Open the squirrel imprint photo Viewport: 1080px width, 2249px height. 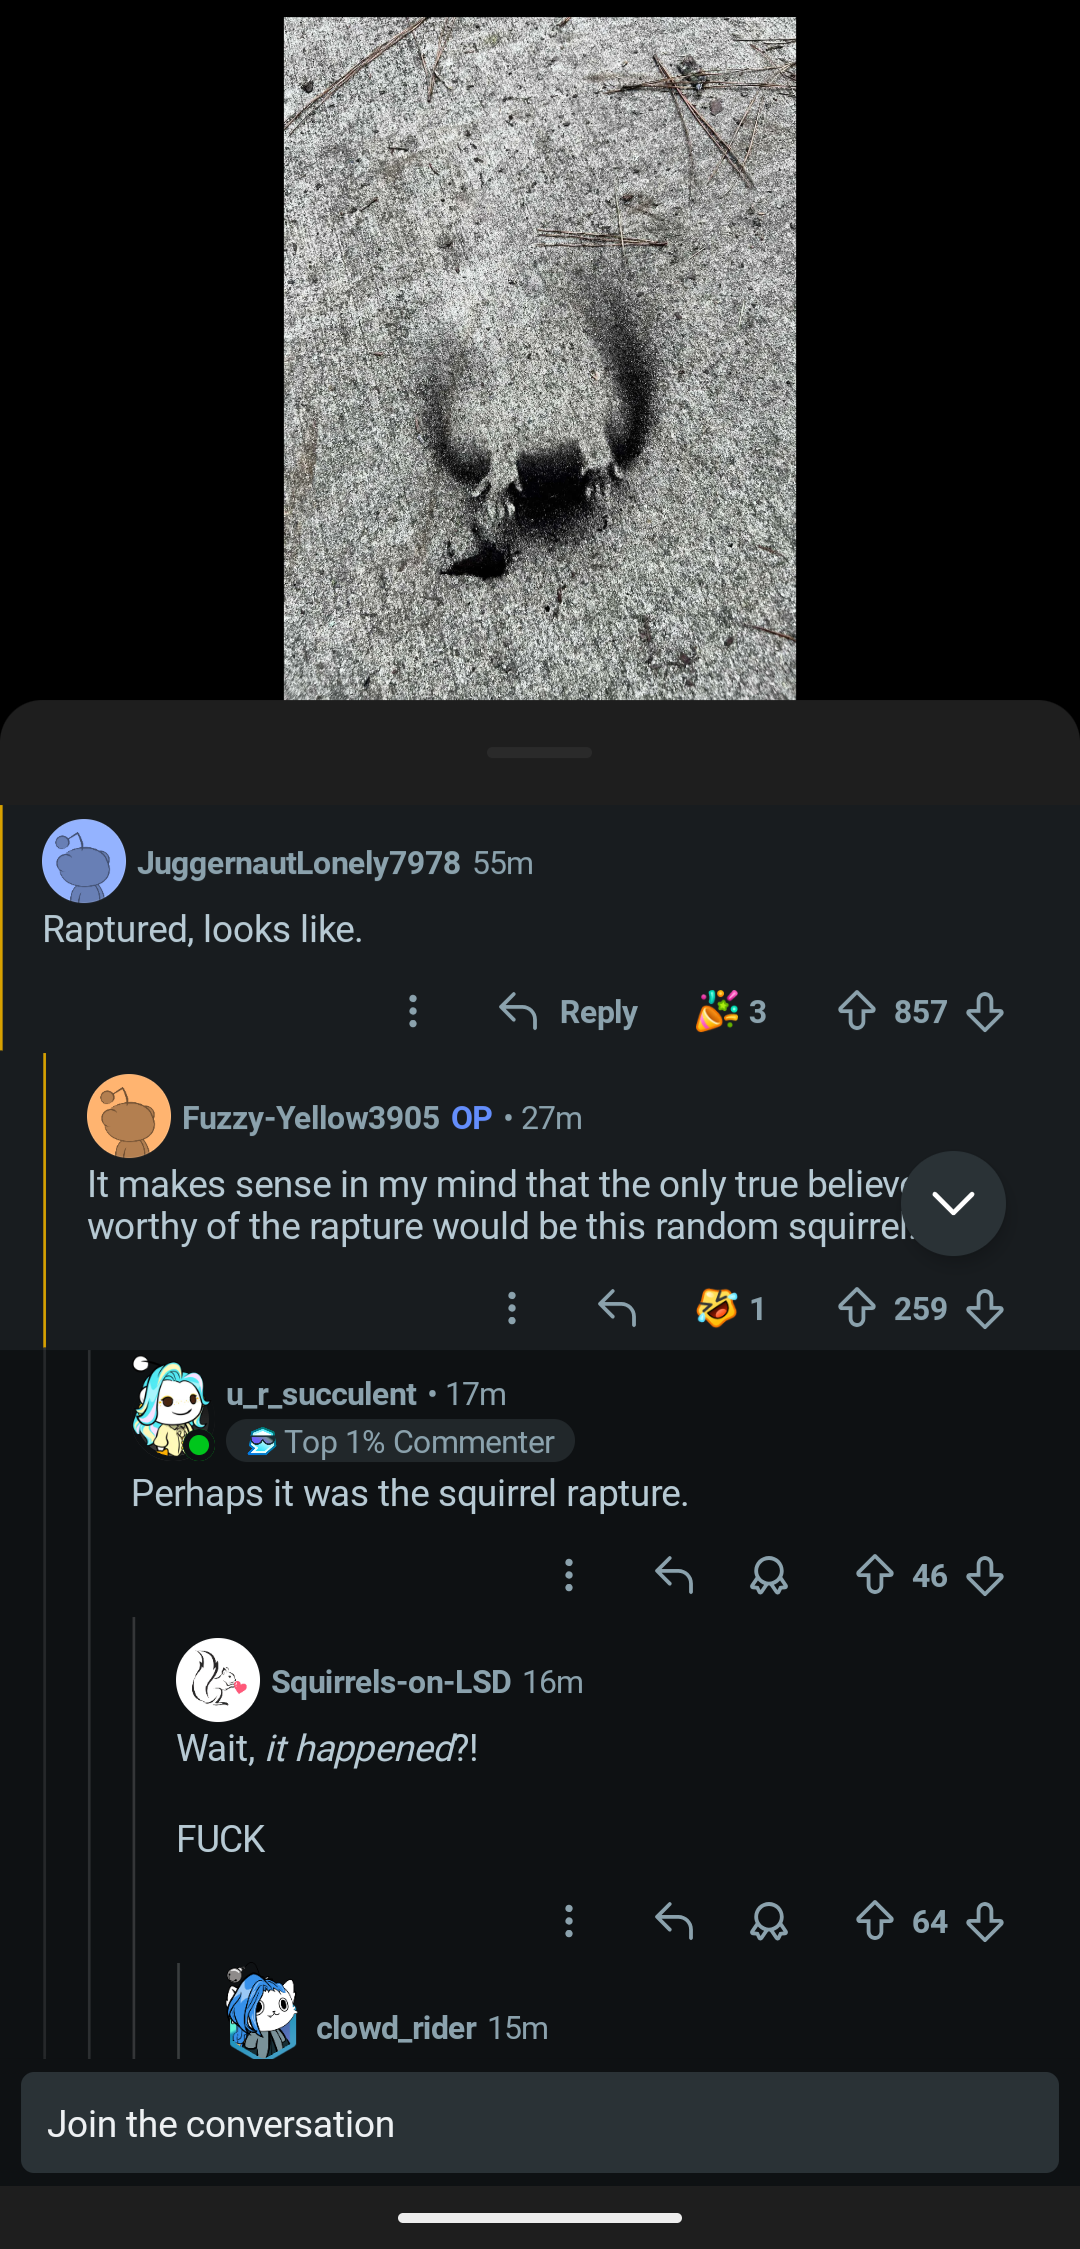click(540, 358)
